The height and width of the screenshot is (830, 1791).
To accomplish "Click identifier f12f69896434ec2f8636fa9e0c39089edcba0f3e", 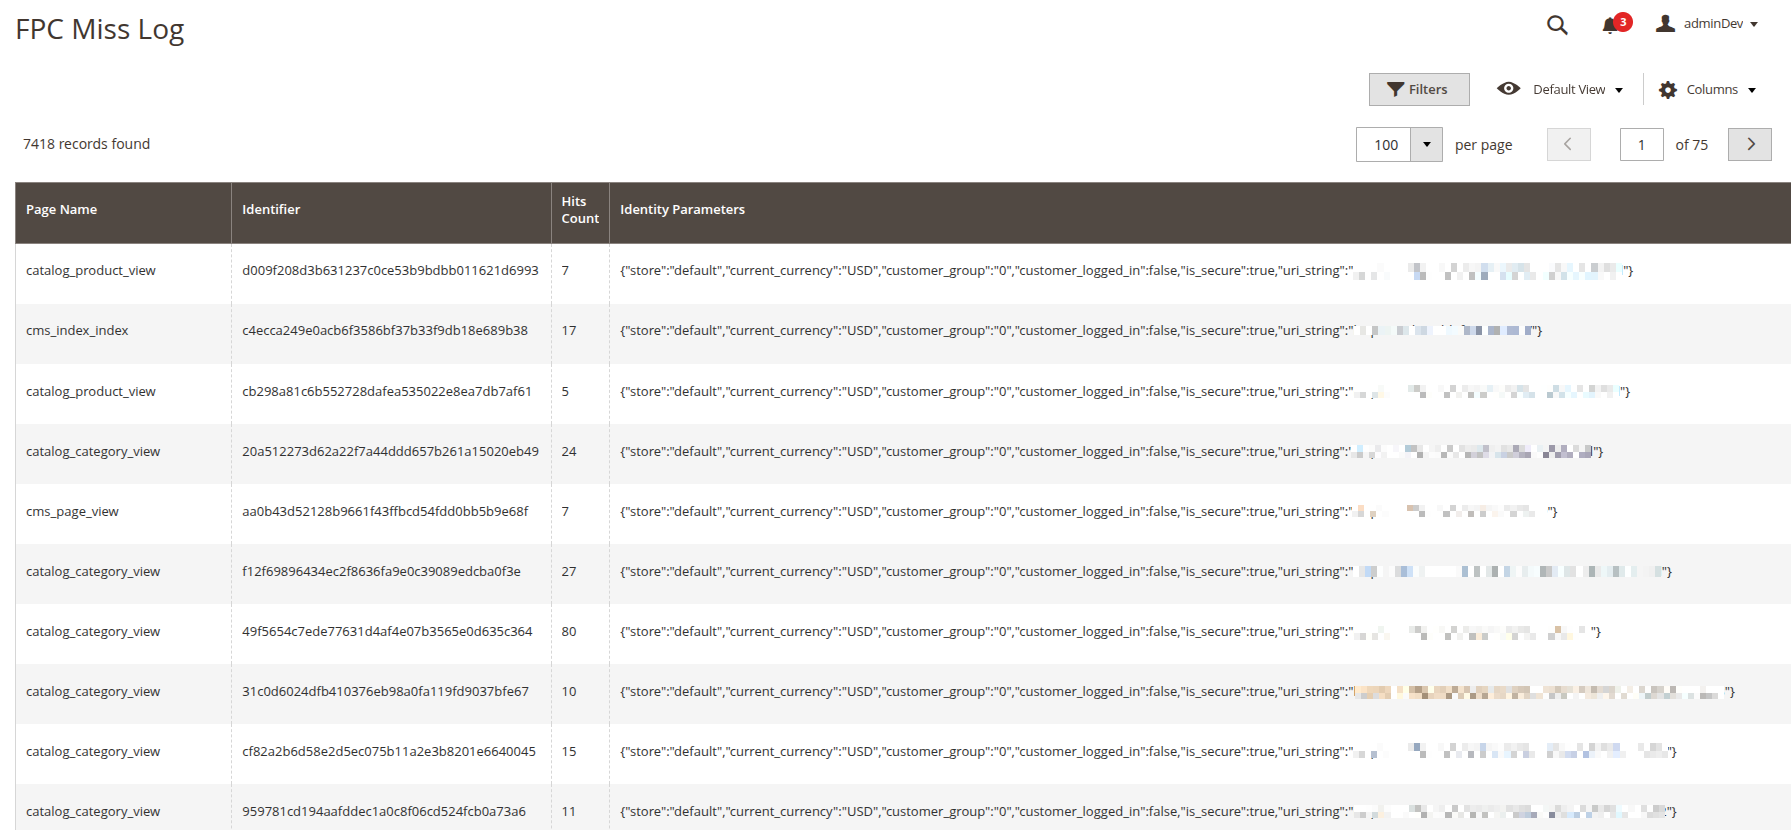I will pos(381,572).
